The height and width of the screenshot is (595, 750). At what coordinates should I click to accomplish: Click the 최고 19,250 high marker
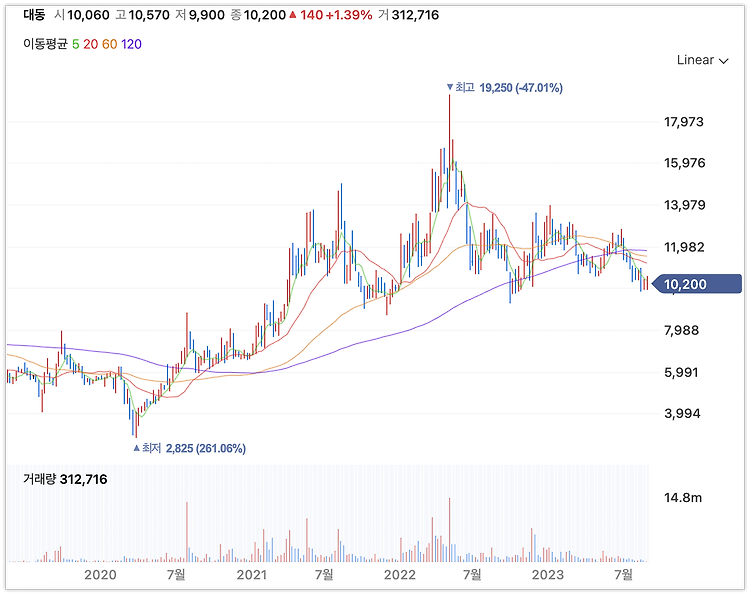[x=505, y=88]
